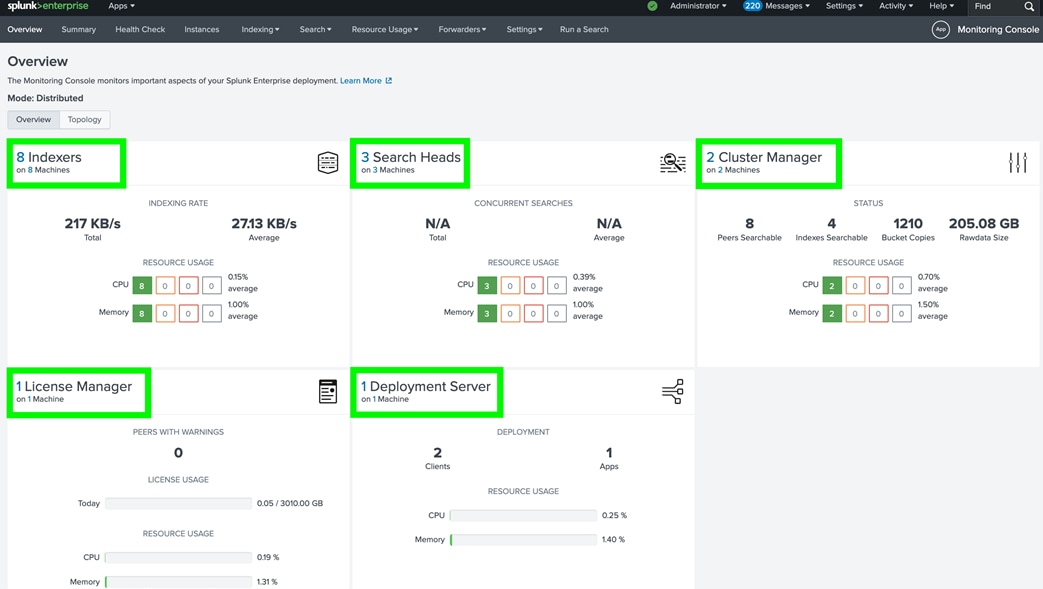Open the Learn More external link icon
The height and width of the screenshot is (589, 1043).
pyautogui.click(x=389, y=81)
